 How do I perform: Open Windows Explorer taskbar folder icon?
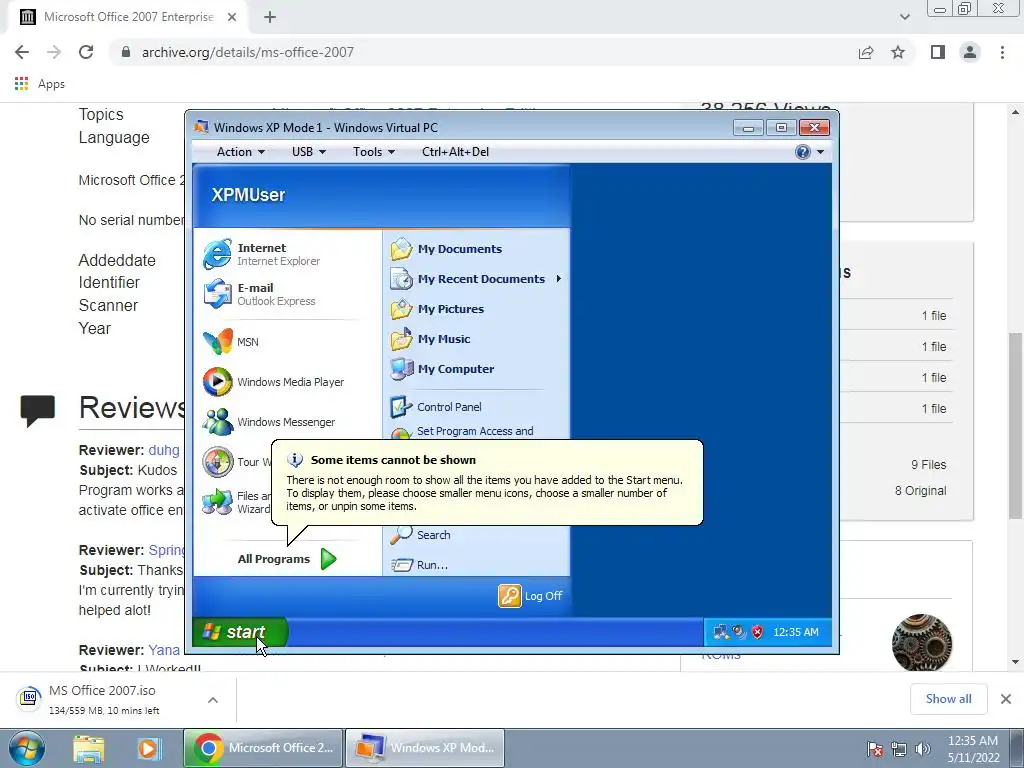89,748
